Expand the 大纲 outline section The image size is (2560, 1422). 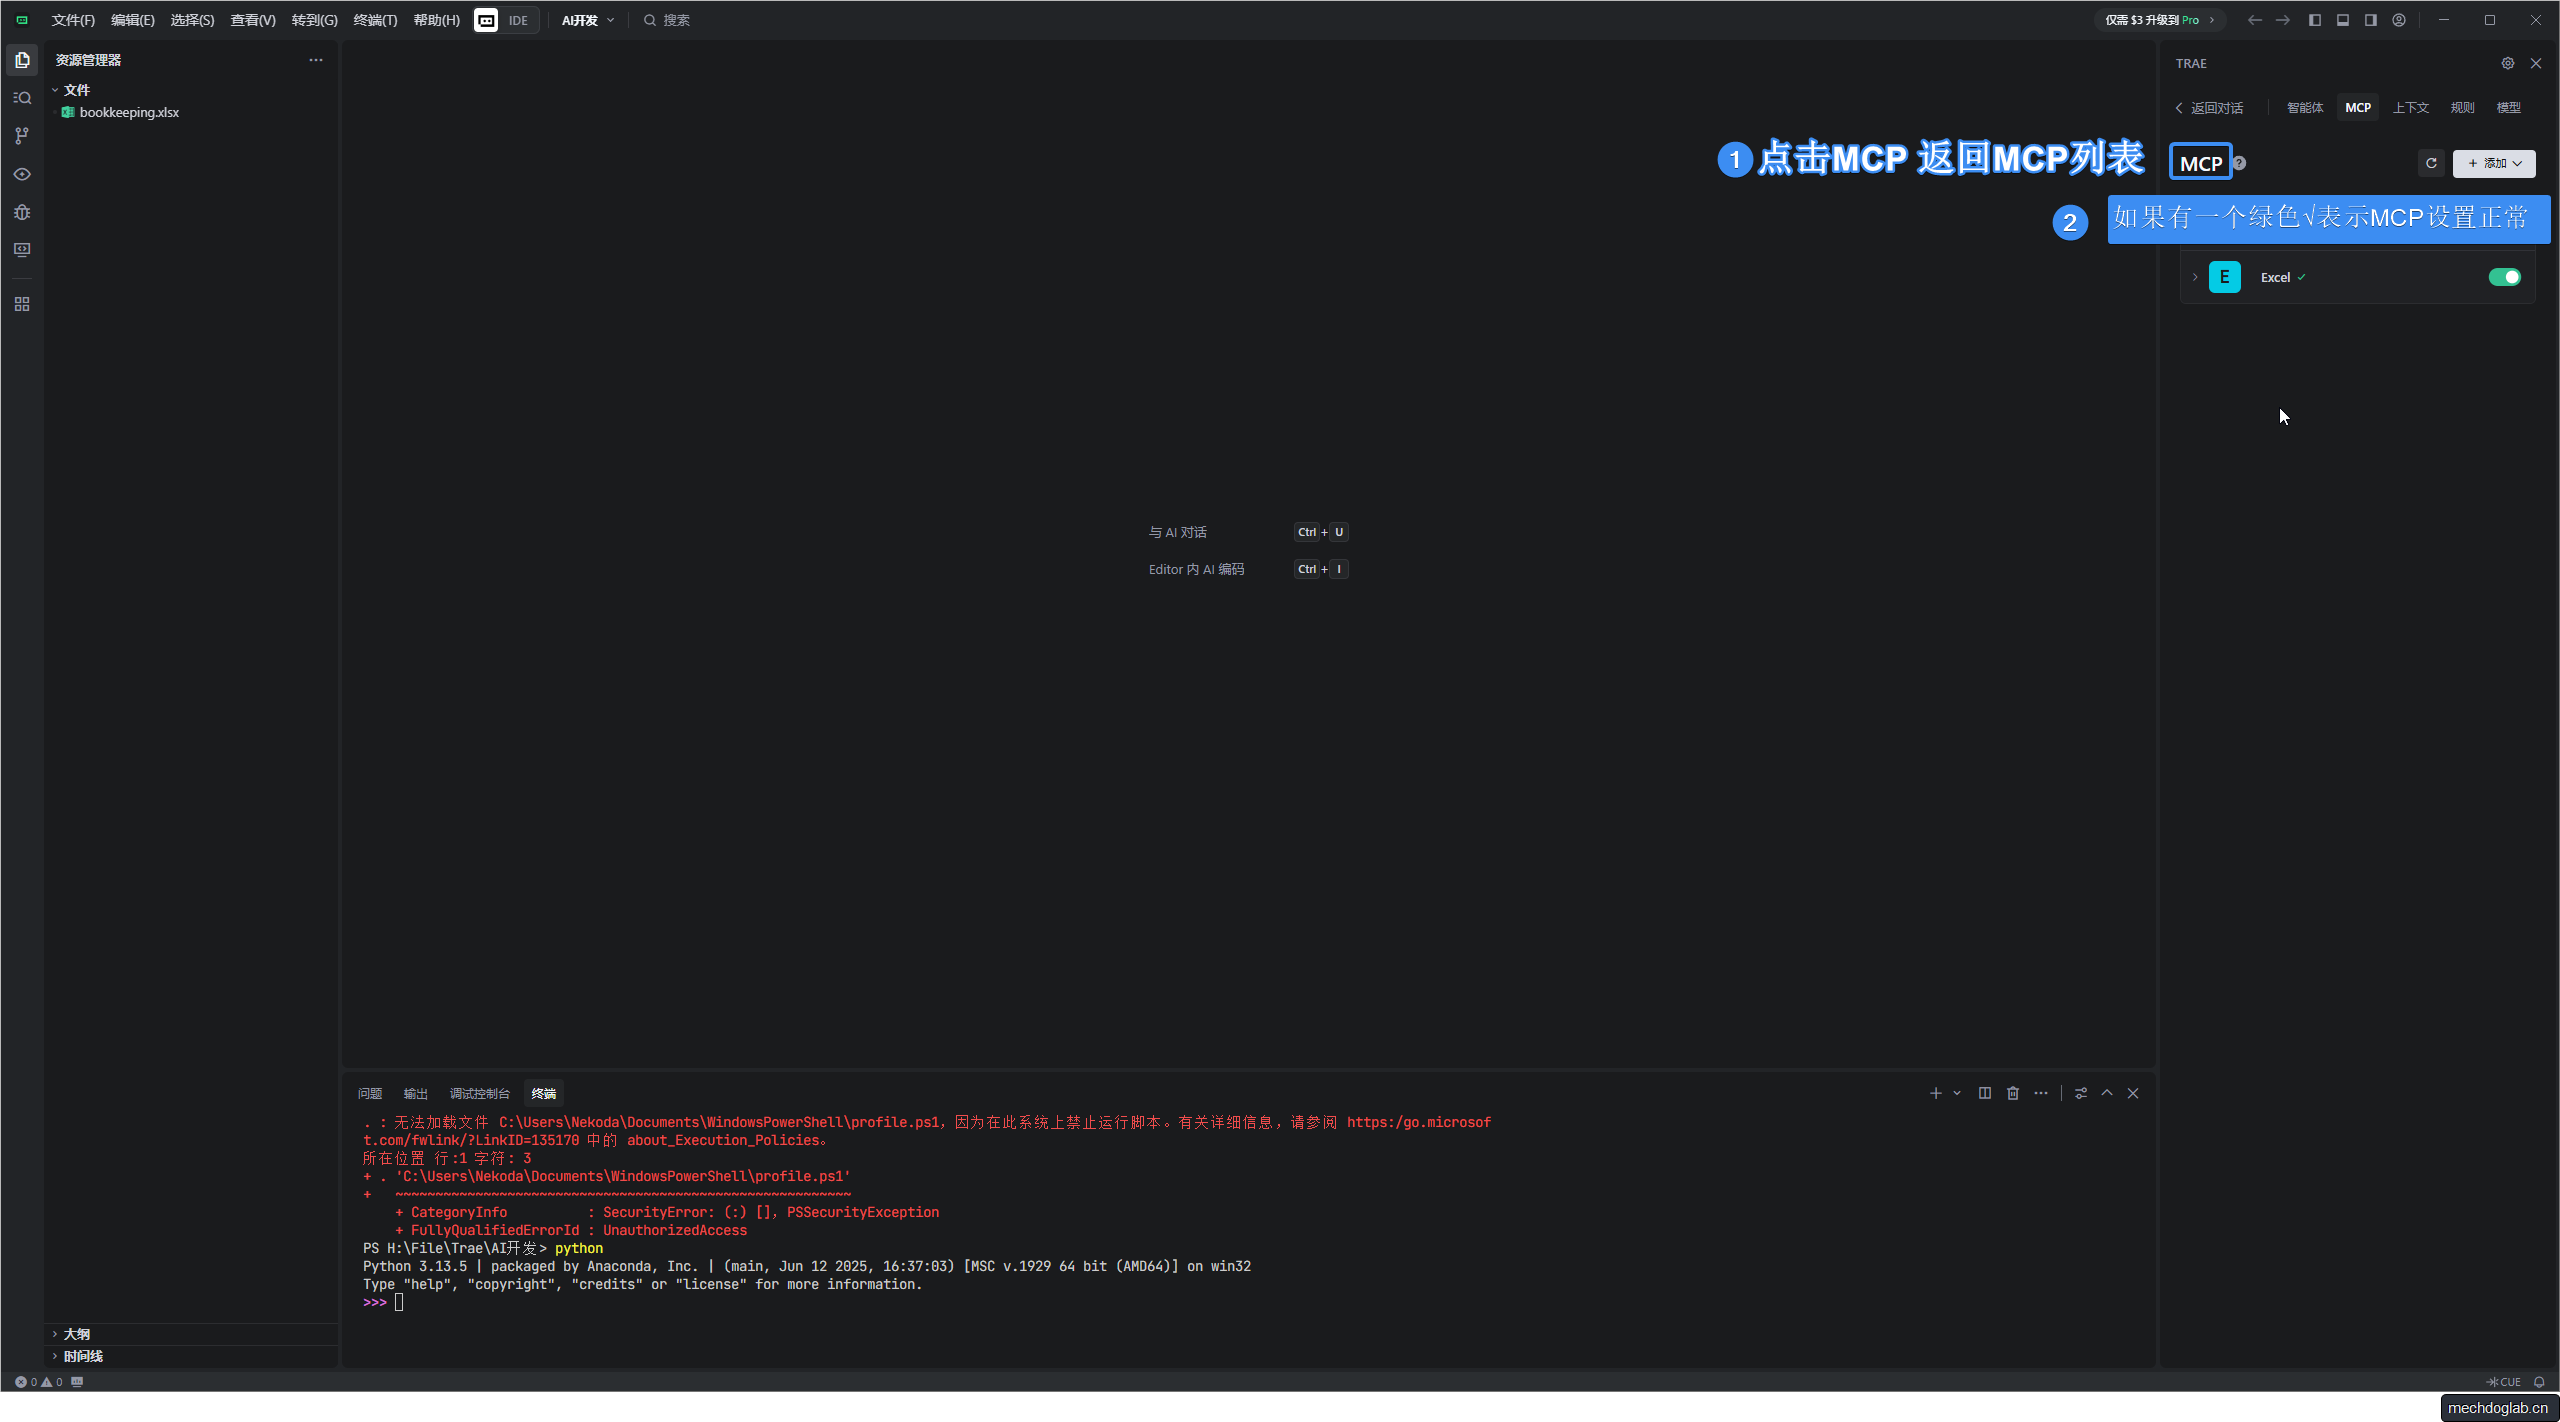(77, 1334)
